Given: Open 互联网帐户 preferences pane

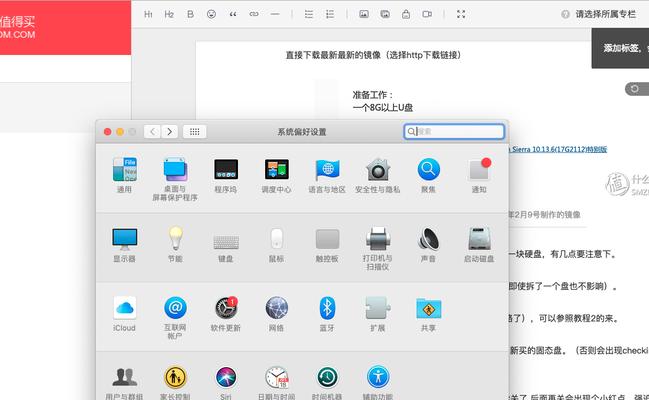Looking at the screenshot, I should 175,318.
